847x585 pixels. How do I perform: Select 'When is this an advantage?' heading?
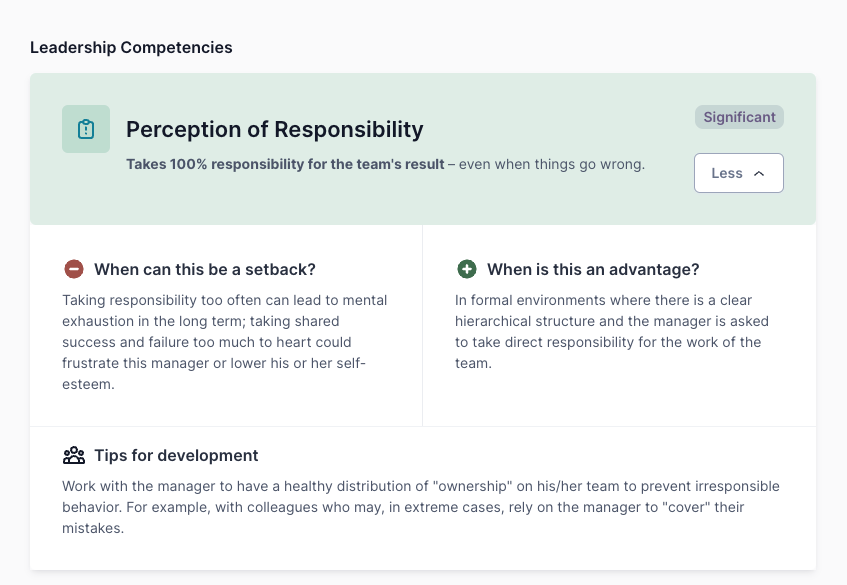click(593, 270)
